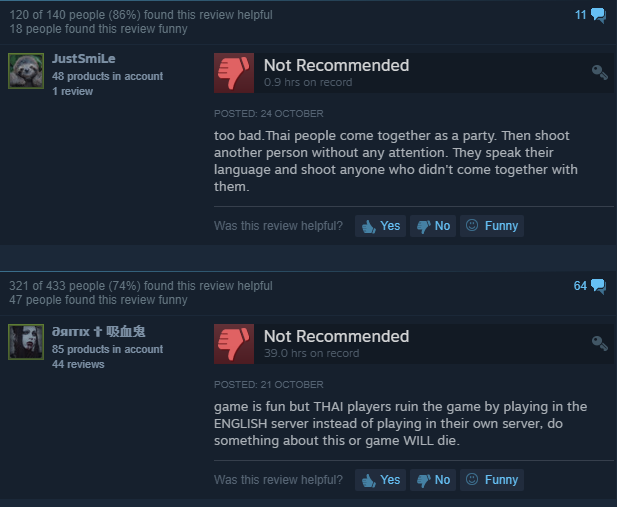The height and width of the screenshot is (510, 619).
Task: Vote No on JustSmiLe's review
Action: click(433, 226)
